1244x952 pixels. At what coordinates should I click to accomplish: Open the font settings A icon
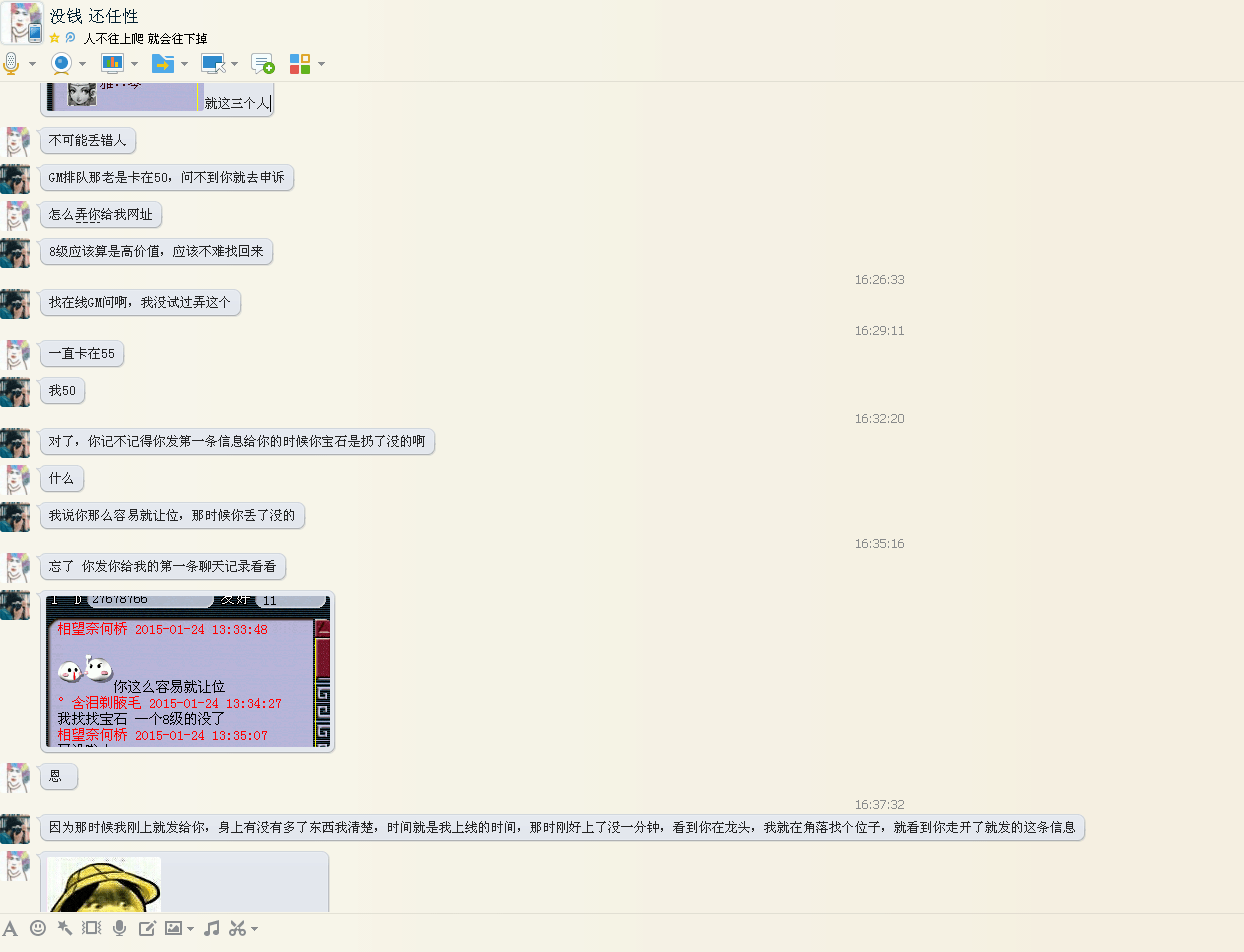[x=10, y=928]
